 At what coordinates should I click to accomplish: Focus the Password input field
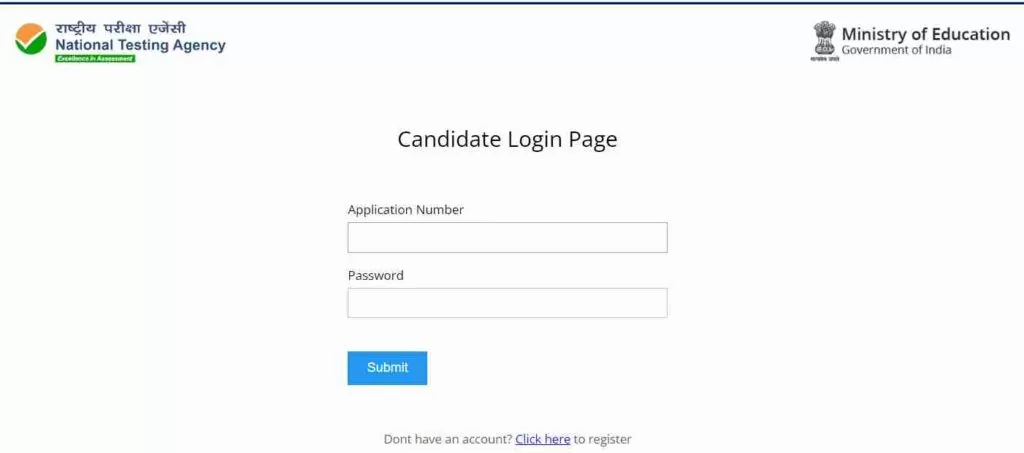(507, 303)
